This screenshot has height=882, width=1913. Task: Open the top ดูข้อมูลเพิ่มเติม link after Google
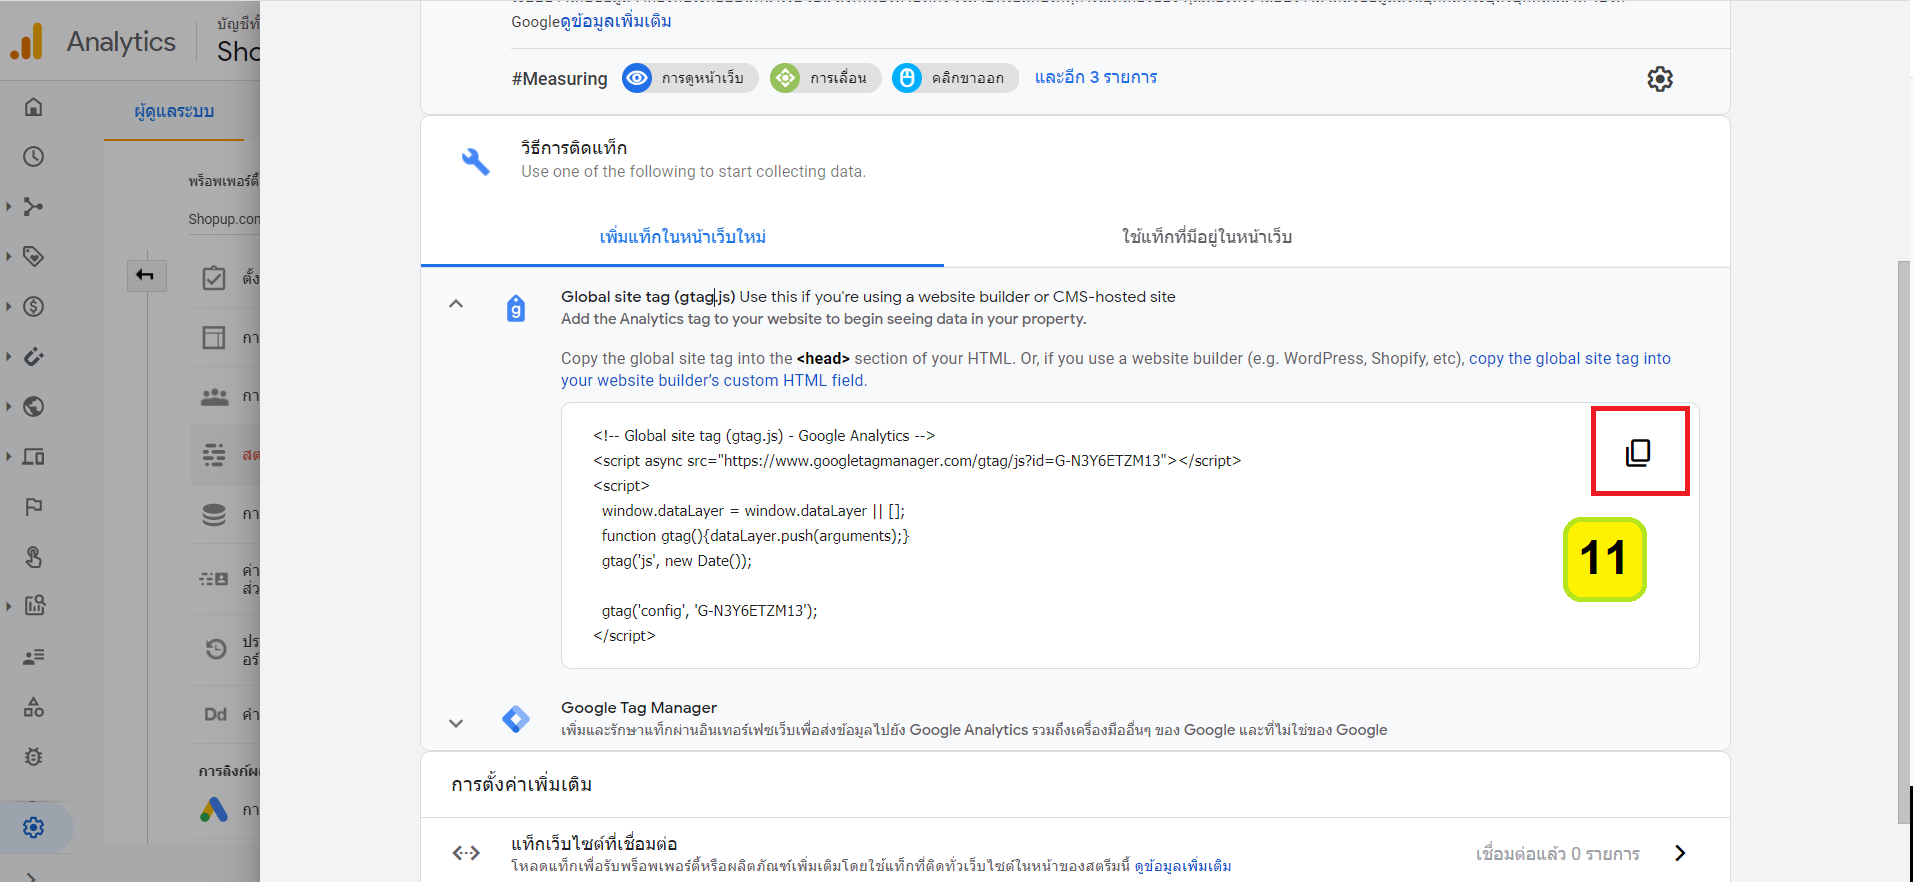point(616,21)
